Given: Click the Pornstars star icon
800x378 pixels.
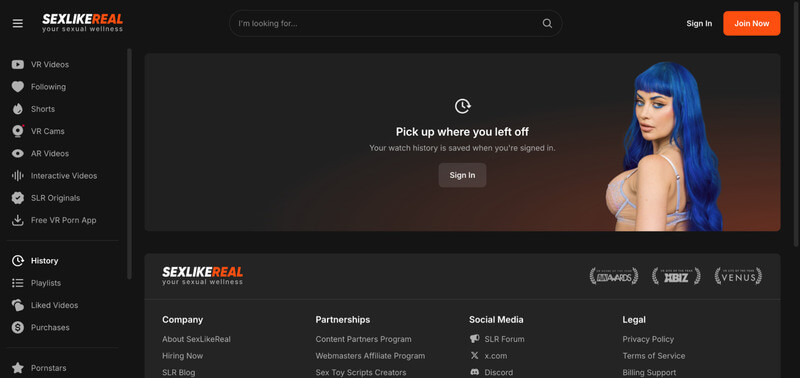Looking at the screenshot, I should pos(18,368).
